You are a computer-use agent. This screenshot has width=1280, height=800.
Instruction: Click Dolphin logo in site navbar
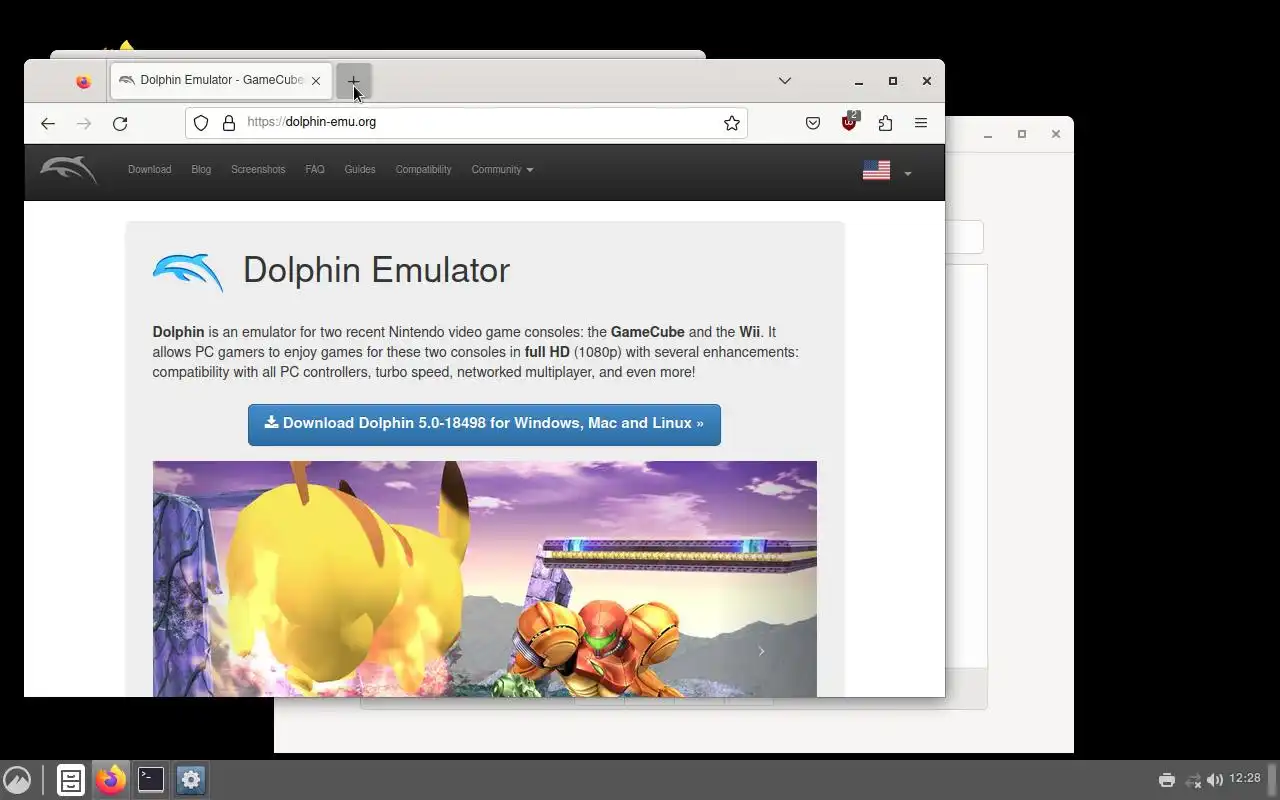pyautogui.click(x=68, y=170)
